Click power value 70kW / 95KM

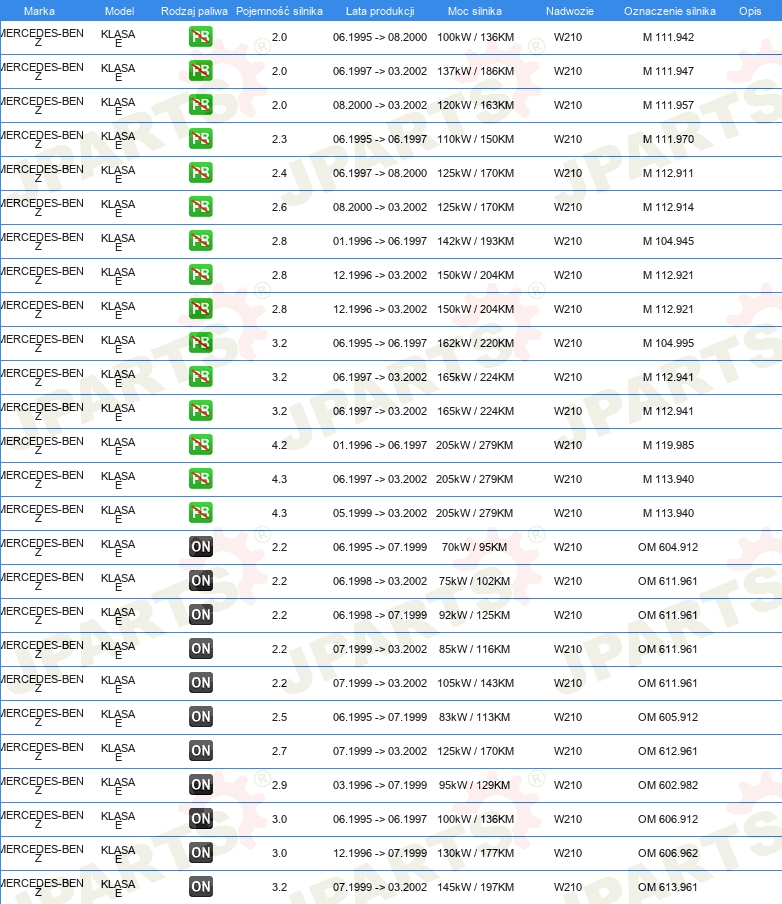coord(475,547)
